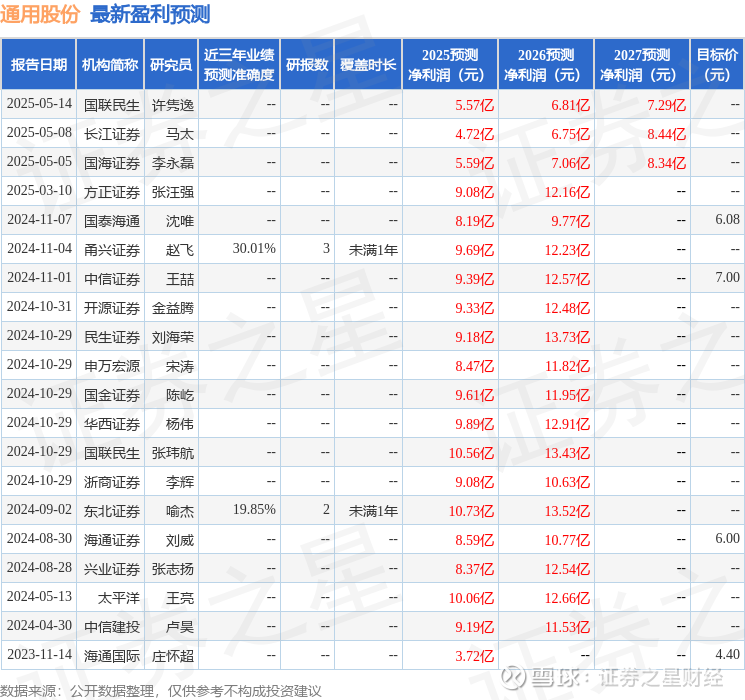
Task: Click the 机构简称 column header
Action: click(110, 65)
